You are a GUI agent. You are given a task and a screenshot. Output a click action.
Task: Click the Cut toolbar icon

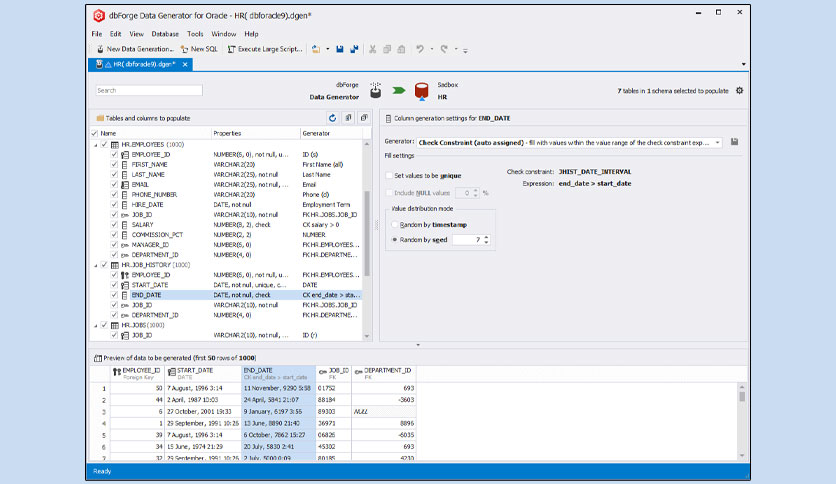(373, 49)
